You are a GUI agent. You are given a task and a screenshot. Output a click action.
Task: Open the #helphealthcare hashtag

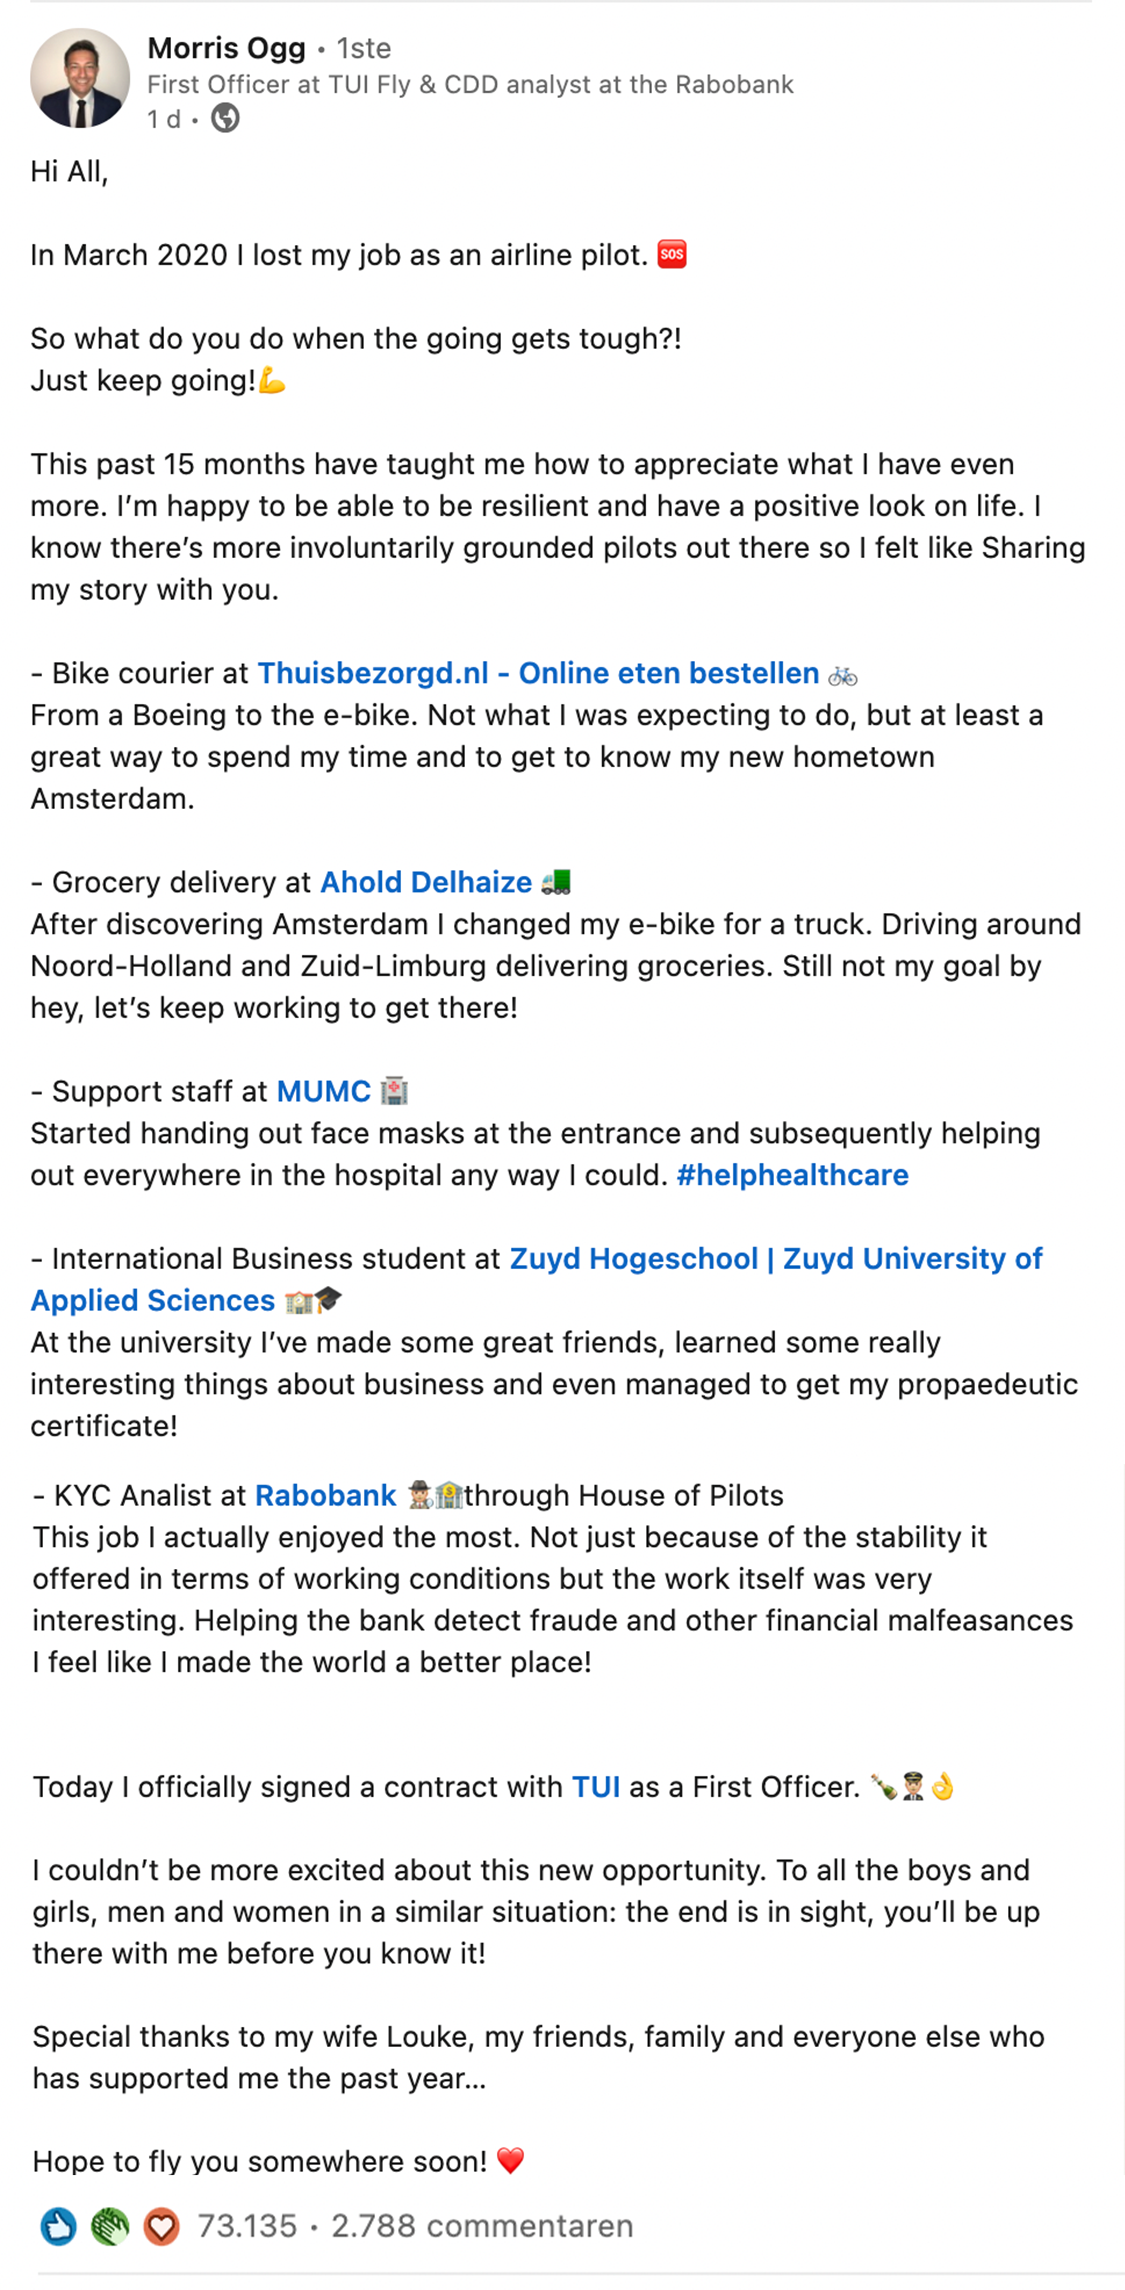click(792, 1175)
